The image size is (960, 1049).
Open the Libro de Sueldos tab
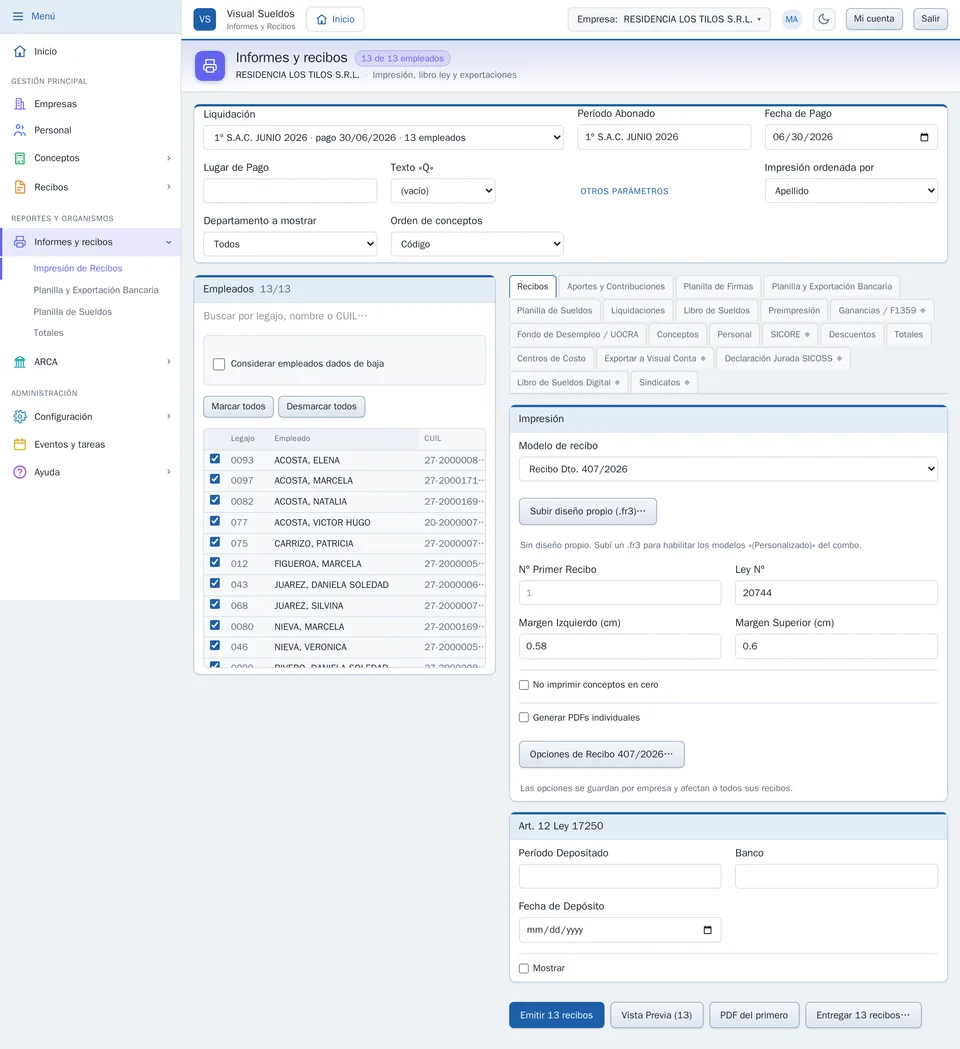[x=716, y=310]
